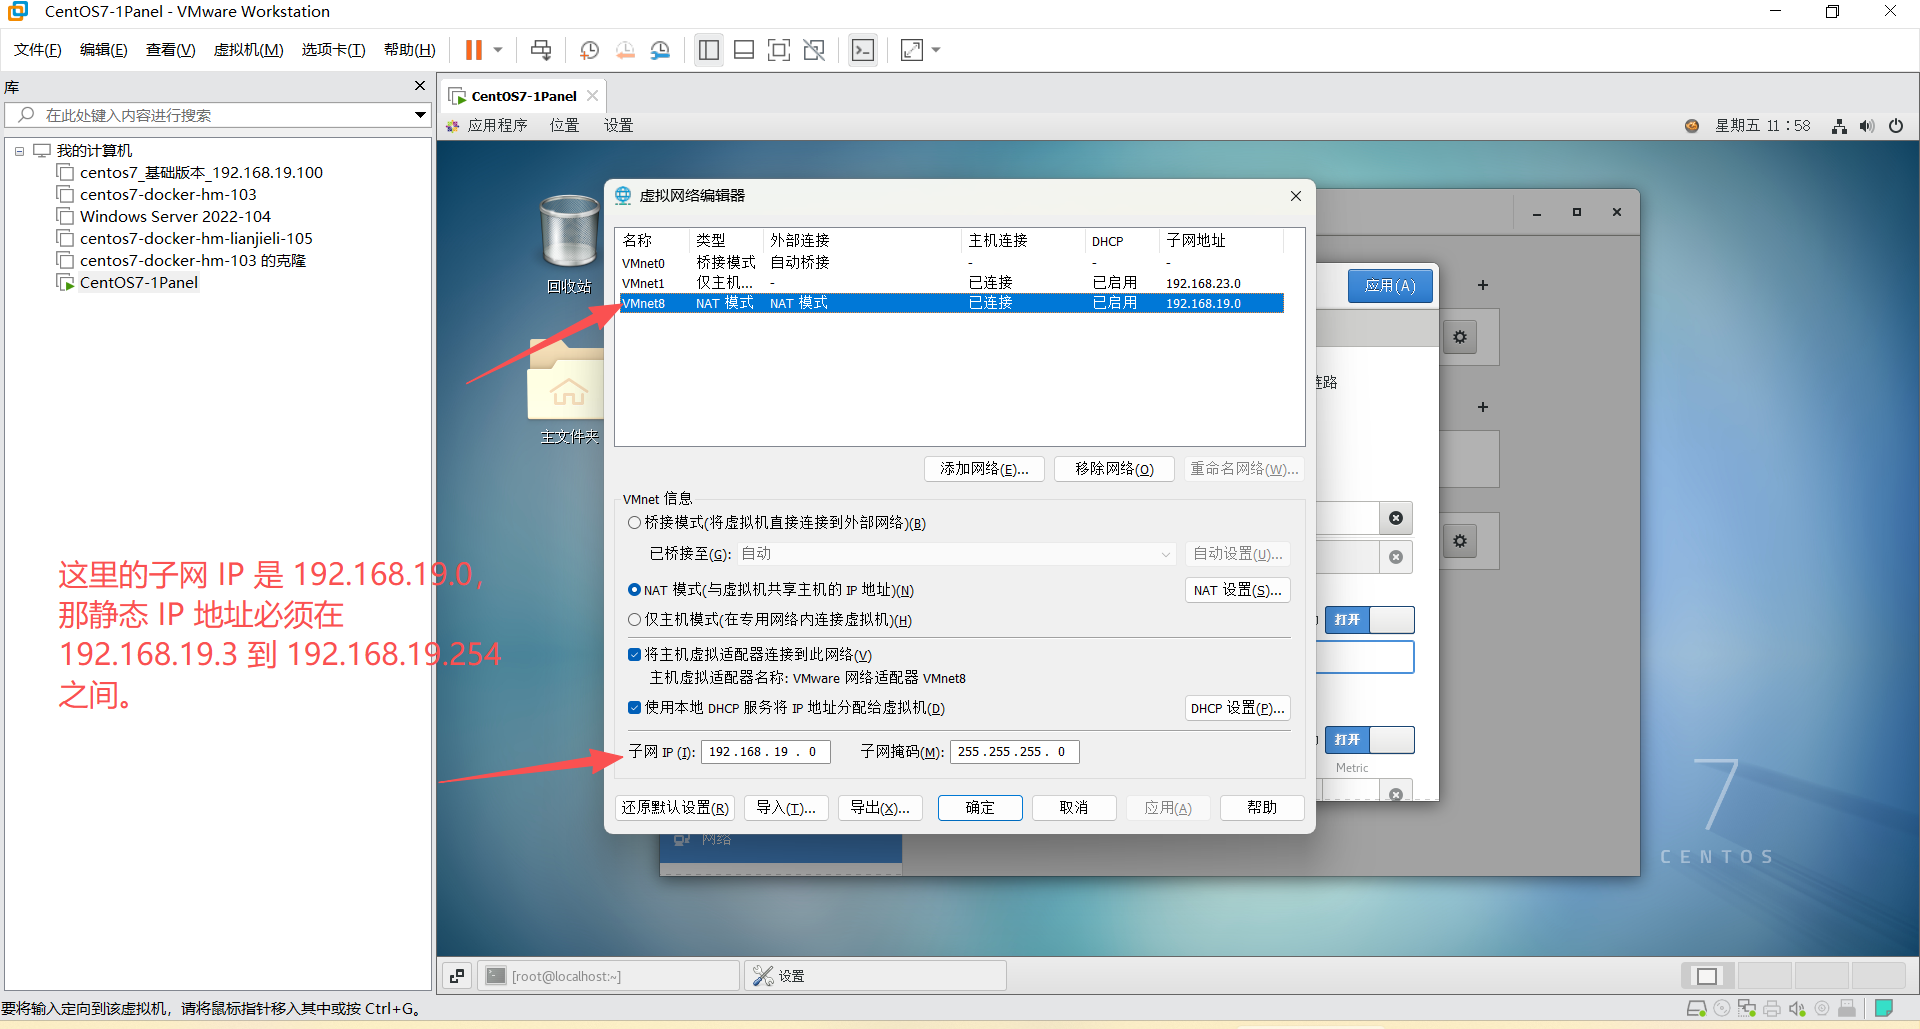The height and width of the screenshot is (1029, 1920).
Task: Toggle use local DHCP service checkbox
Action: 634,708
